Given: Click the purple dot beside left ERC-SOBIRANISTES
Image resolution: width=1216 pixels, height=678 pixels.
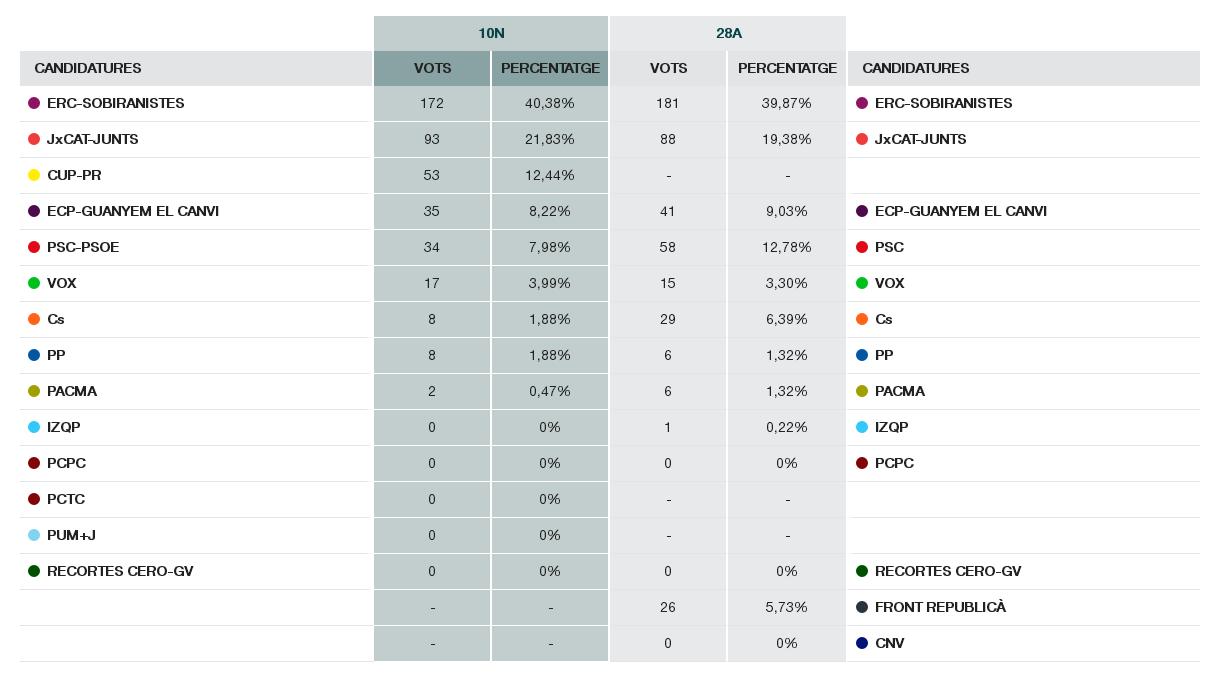Looking at the screenshot, I should [x=34, y=103].
